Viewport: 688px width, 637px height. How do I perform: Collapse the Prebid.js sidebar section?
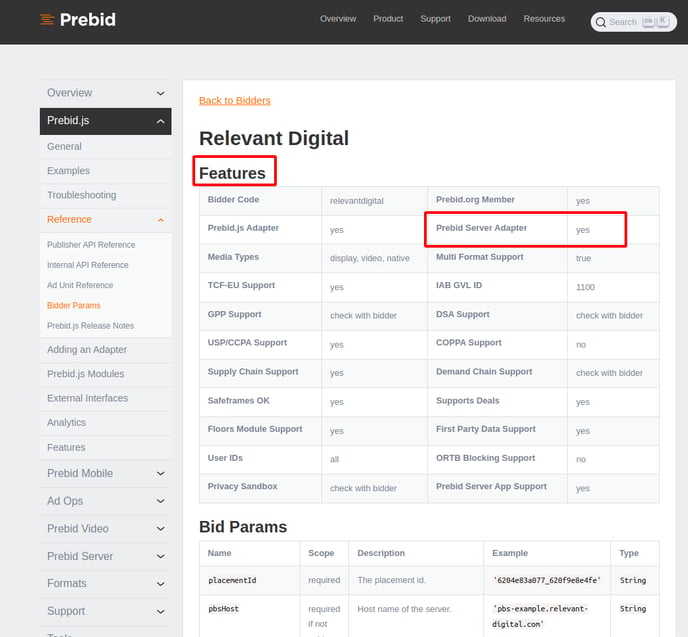pyautogui.click(x=161, y=121)
